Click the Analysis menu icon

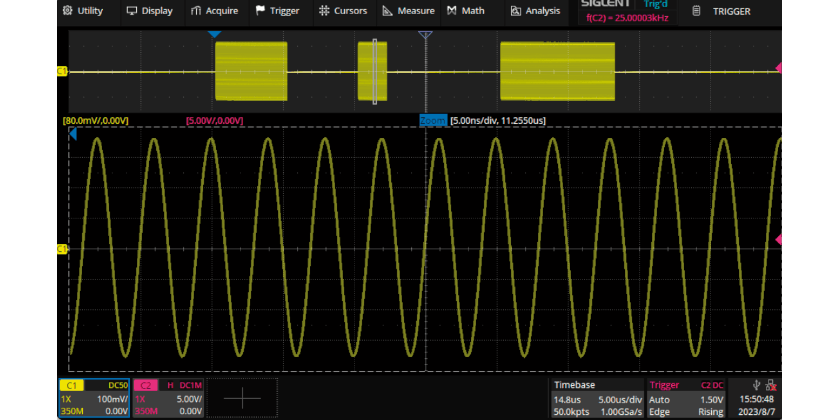(516, 11)
